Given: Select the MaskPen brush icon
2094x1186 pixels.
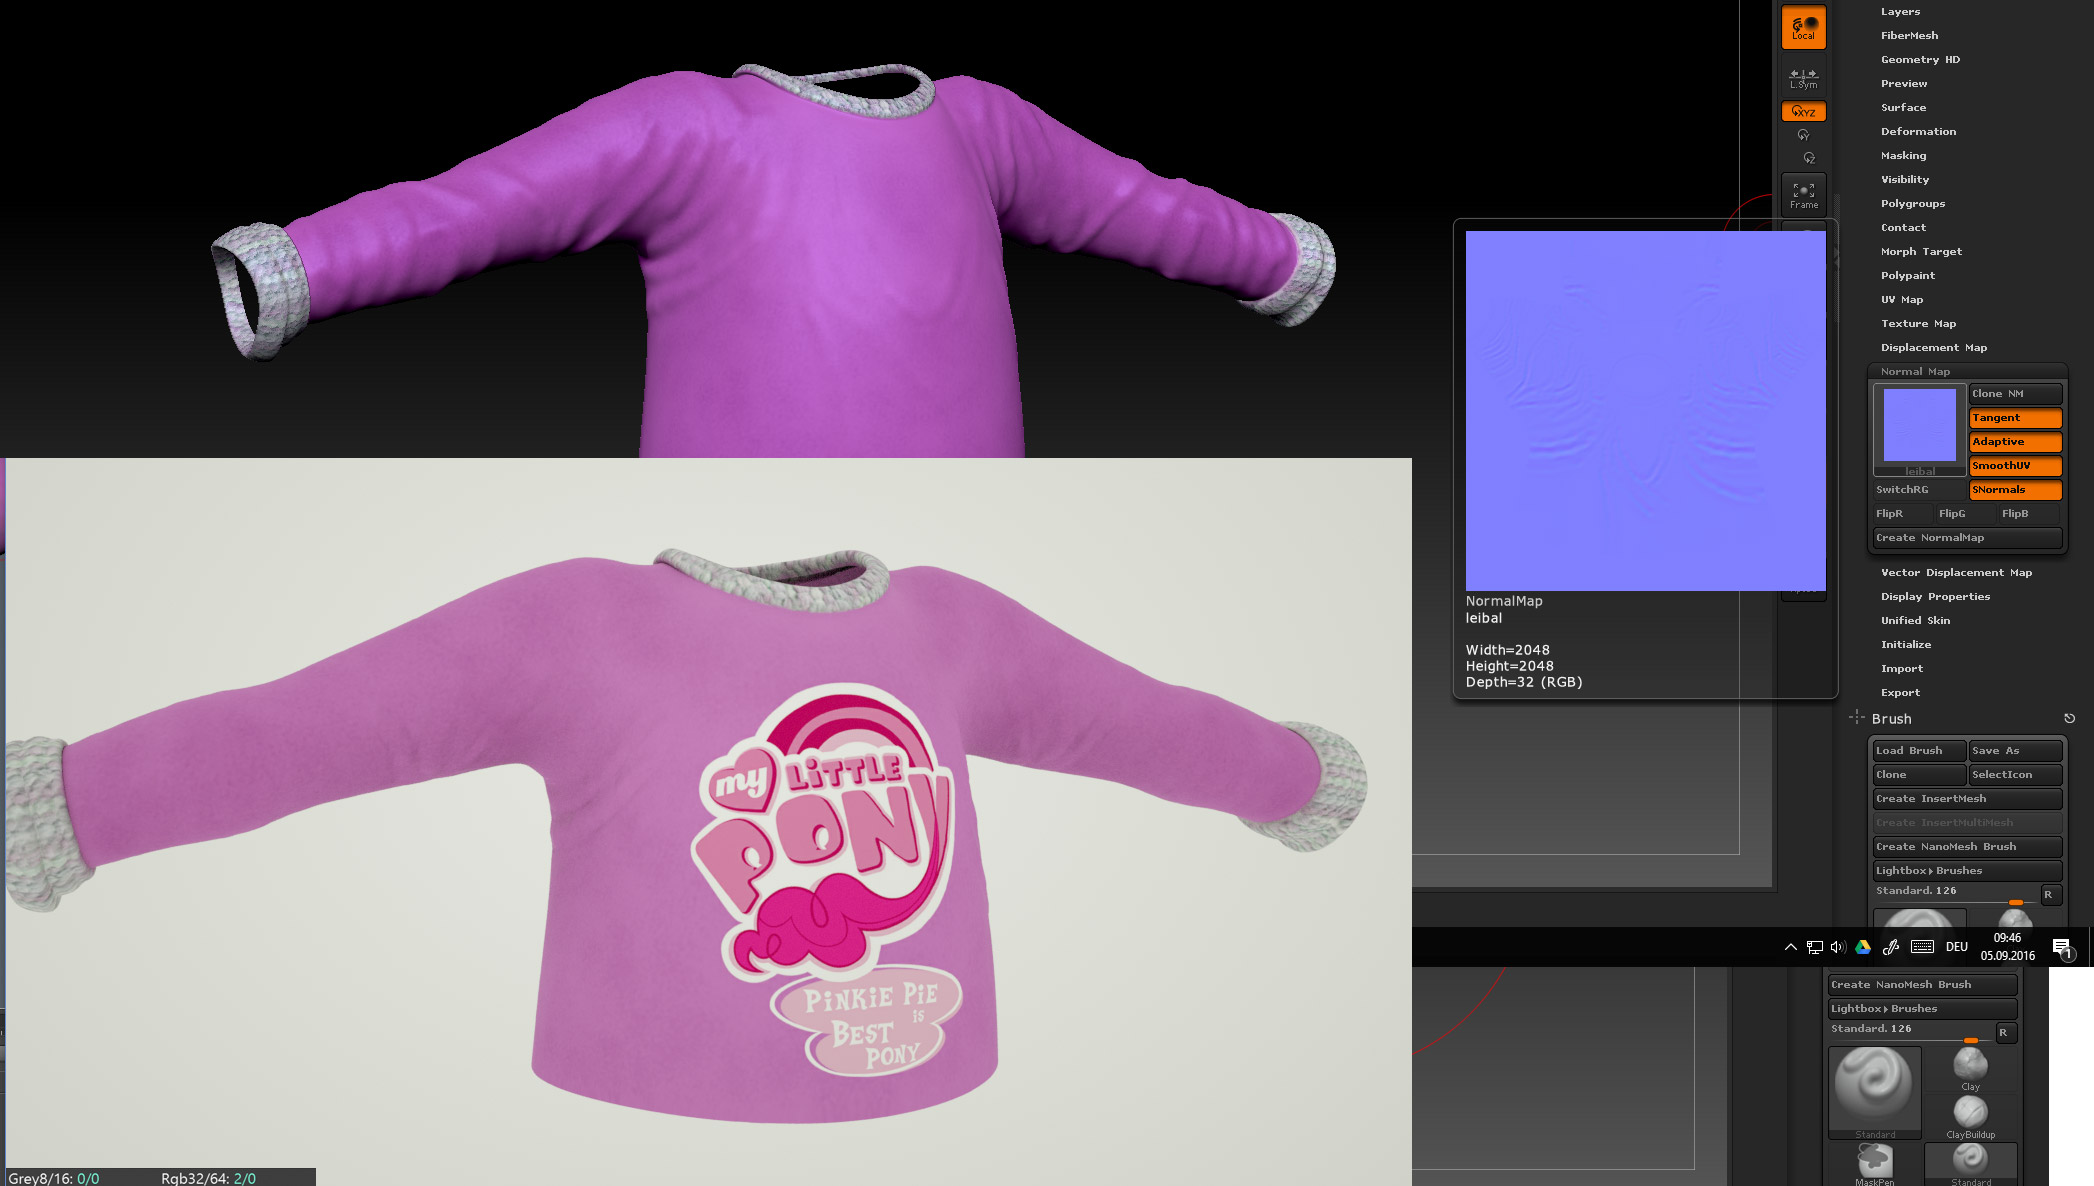Looking at the screenshot, I should (x=1874, y=1164).
